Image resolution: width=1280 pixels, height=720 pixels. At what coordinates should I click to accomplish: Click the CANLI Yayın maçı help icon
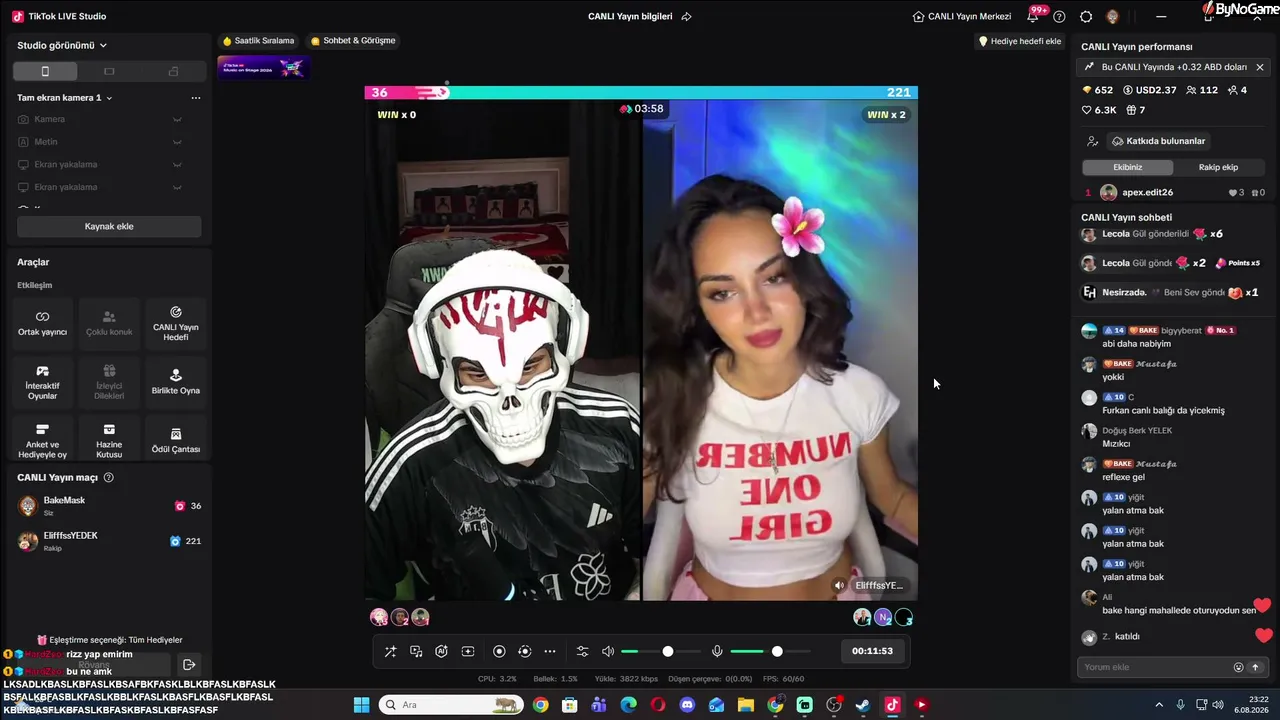(x=109, y=478)
